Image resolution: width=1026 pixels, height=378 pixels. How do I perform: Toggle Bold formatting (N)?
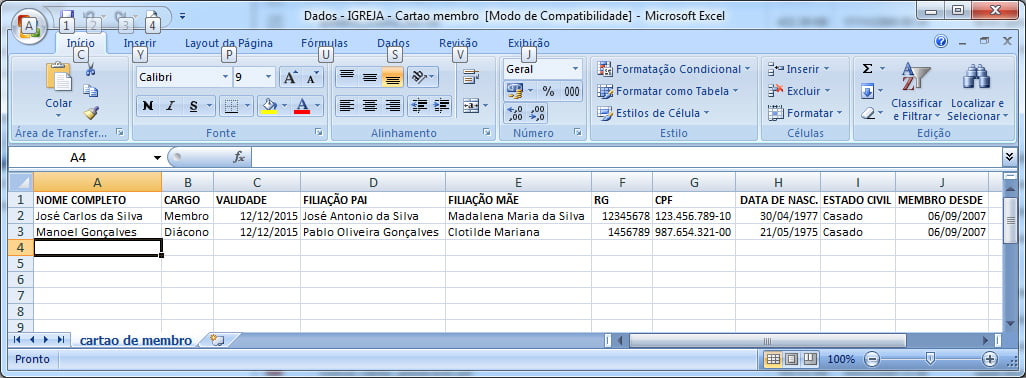148,106
